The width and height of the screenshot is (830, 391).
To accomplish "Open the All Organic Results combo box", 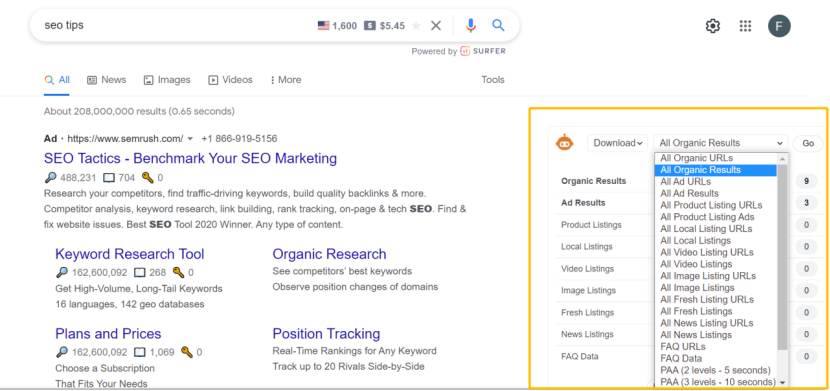I will click(720, 143).
